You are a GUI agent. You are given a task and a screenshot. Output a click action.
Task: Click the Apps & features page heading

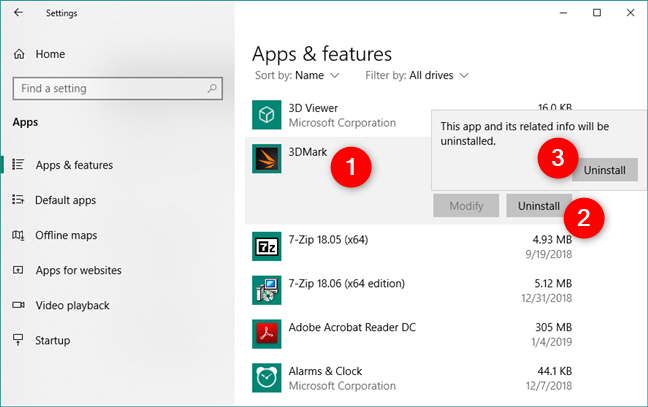(322, 54)
